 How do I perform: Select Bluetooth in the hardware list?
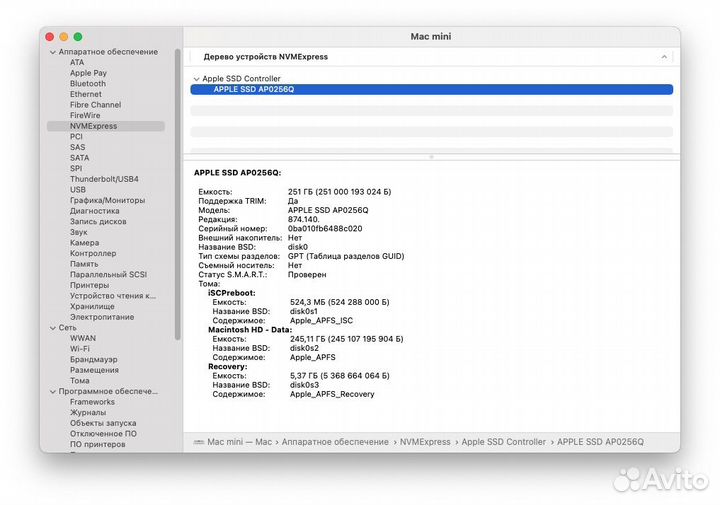tap(88, 84)
